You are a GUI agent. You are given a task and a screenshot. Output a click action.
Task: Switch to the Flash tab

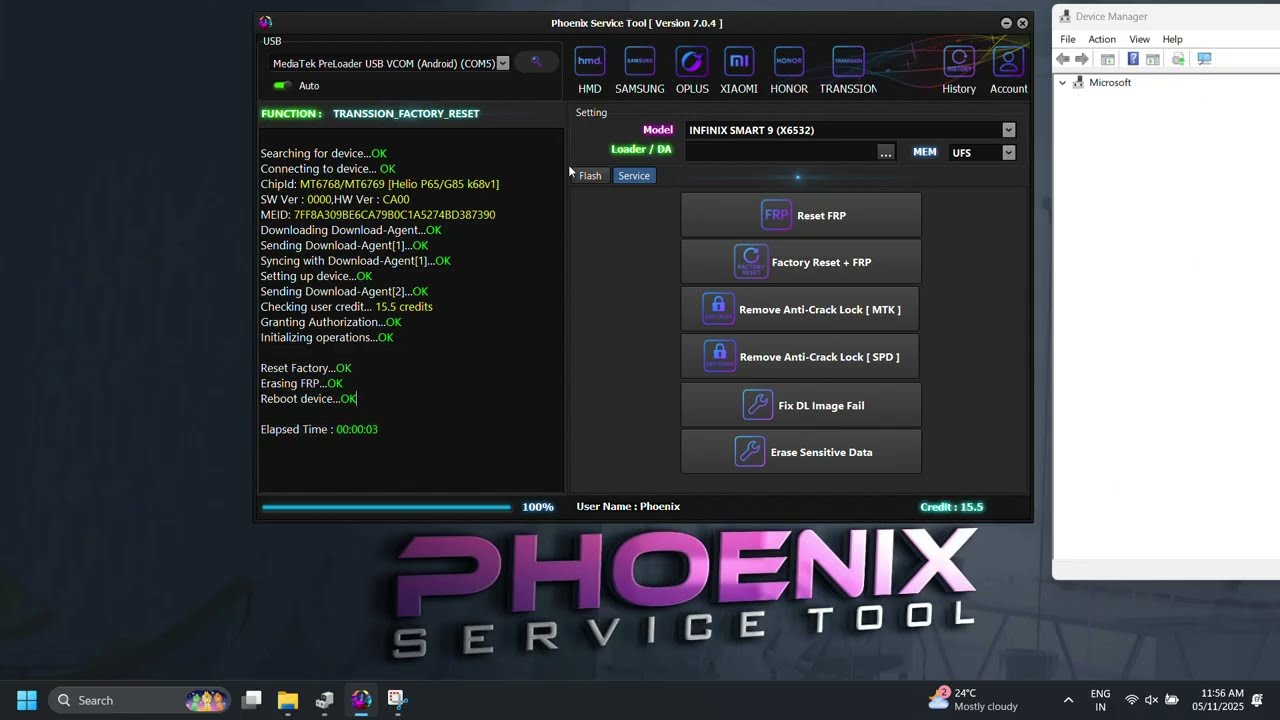point(590,176)
